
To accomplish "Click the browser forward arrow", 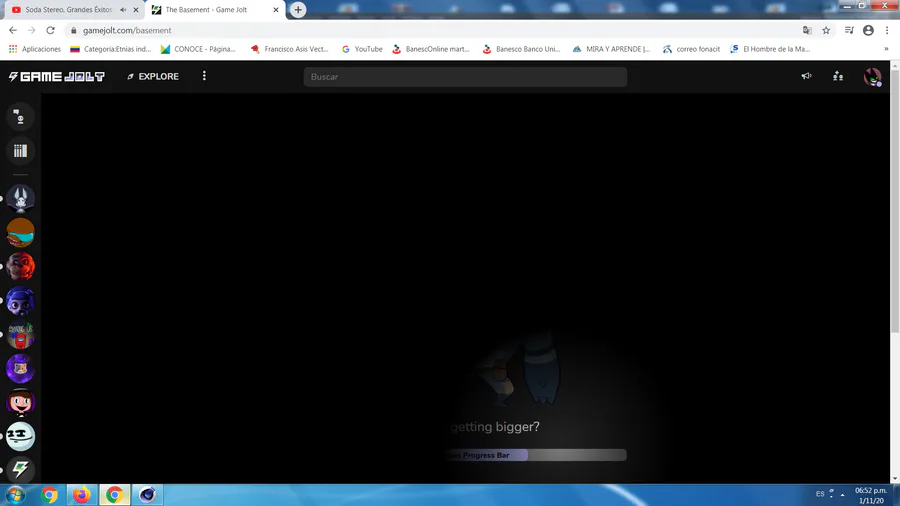I will point(32,30).
